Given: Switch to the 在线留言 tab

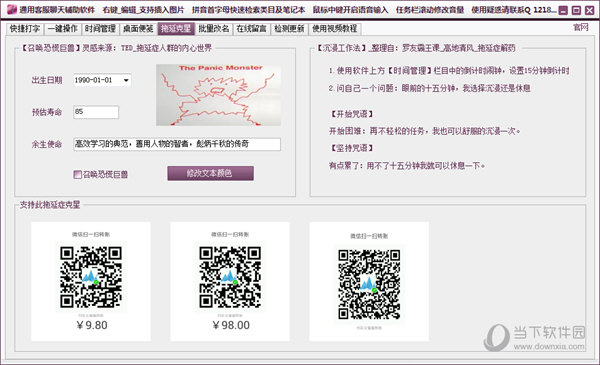Looking at the screenshot, I should coord(251,29).
